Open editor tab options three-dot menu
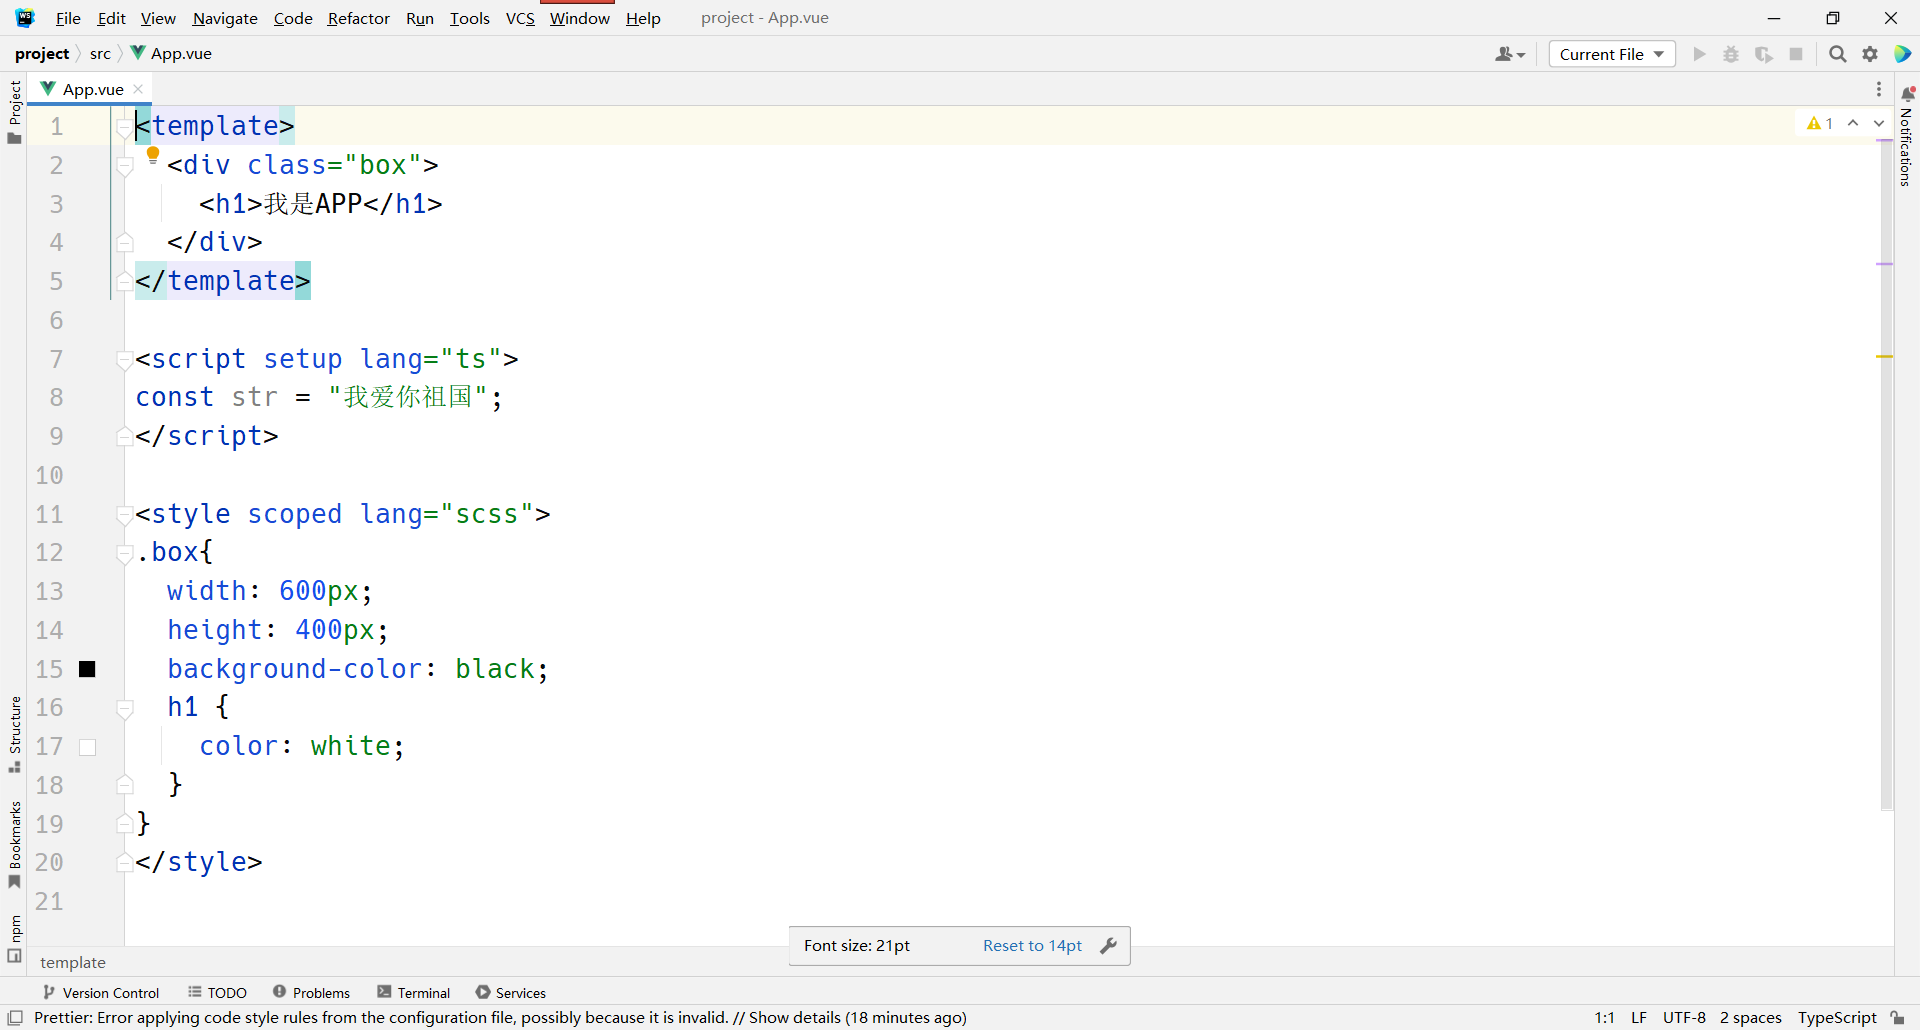Viewport: 1920px width, 1030px height. [1879, 89]
